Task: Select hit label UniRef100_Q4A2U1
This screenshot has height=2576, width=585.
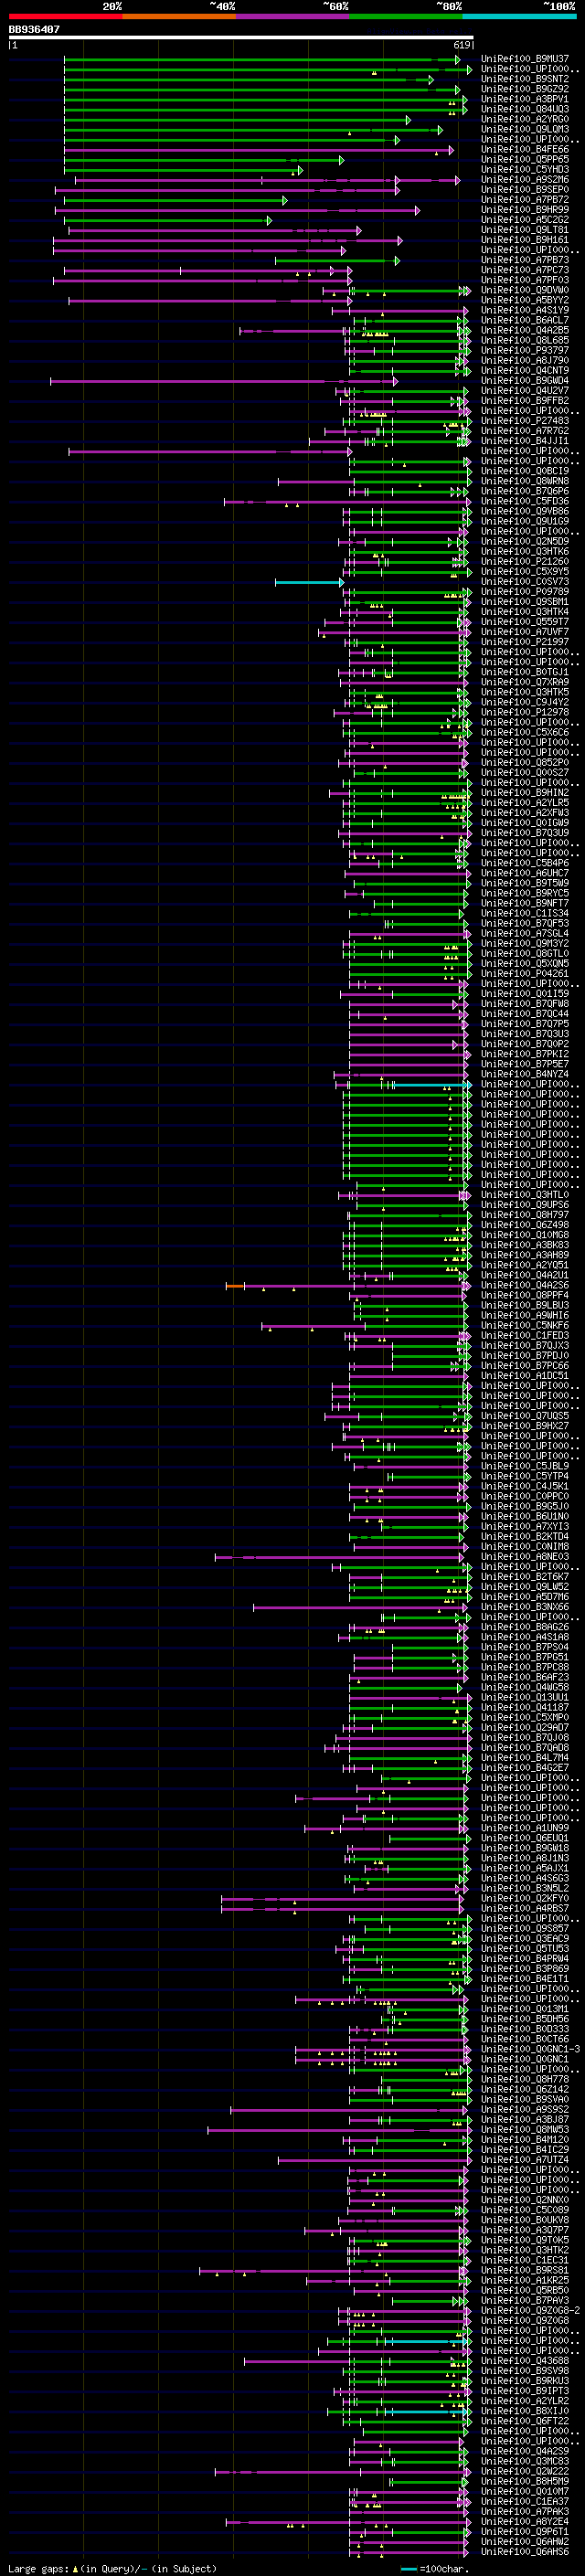Action: (x=525, y=1275)
